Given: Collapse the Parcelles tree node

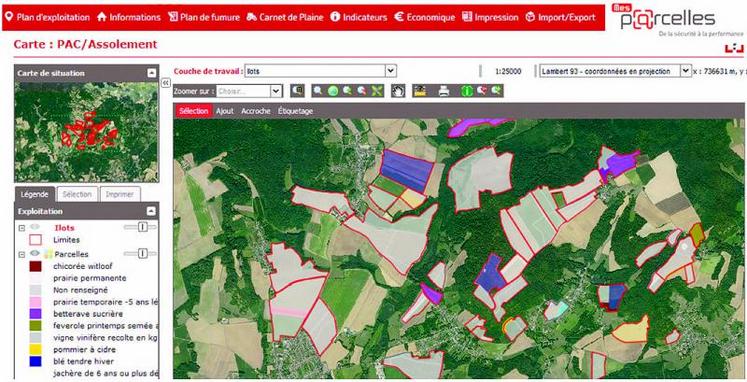Looking at the screenshot, I should click(x=21, y=255).
